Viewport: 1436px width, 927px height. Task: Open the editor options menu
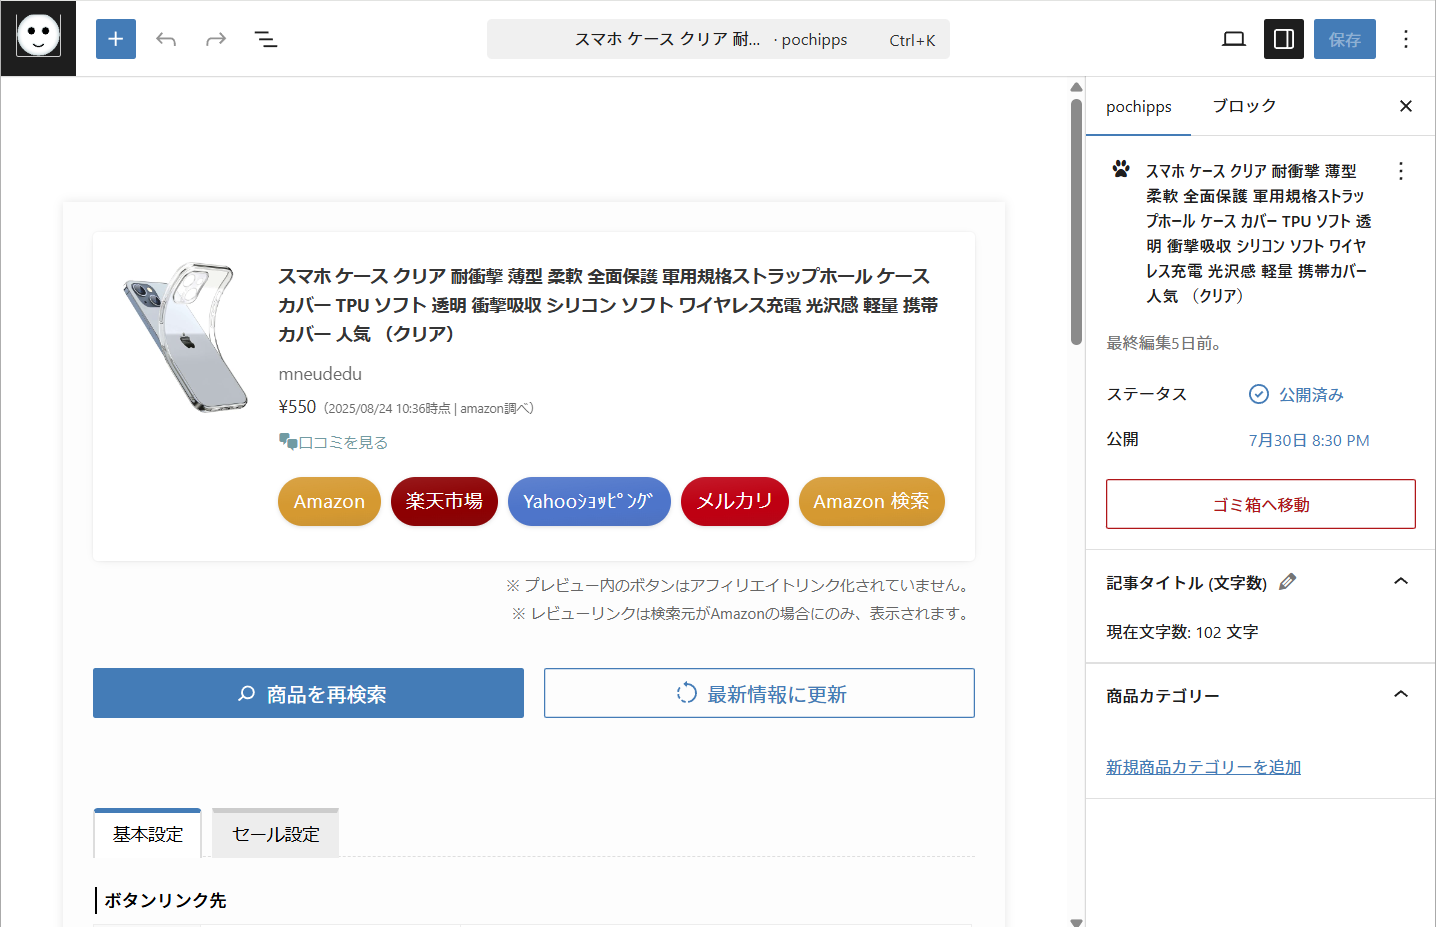(x=1406, y=39)
